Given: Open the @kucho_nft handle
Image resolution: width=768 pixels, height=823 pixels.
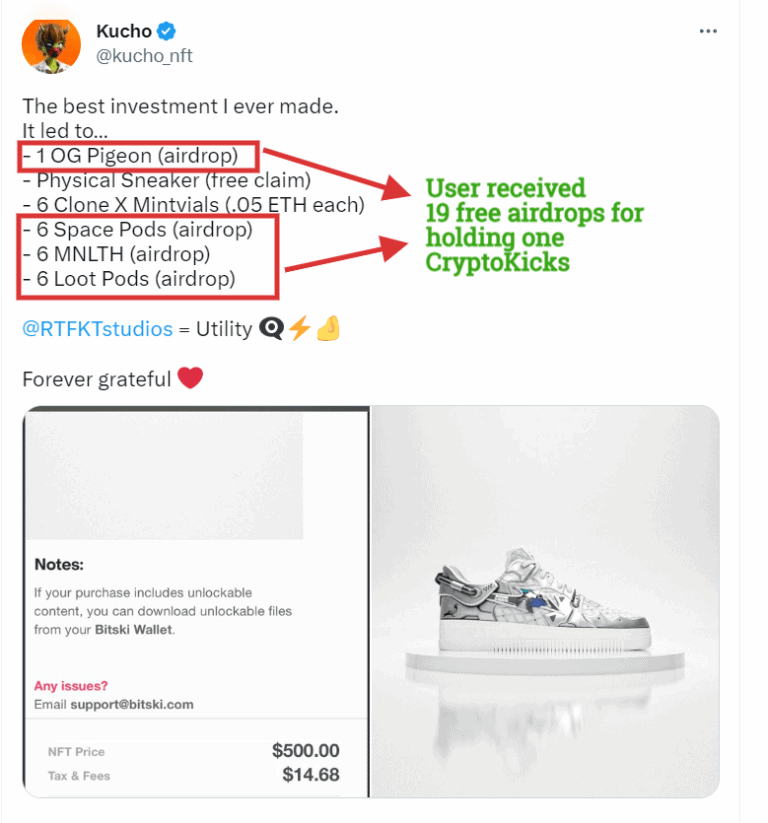Looking at the screenshot, I should click(x=144, y=56).
